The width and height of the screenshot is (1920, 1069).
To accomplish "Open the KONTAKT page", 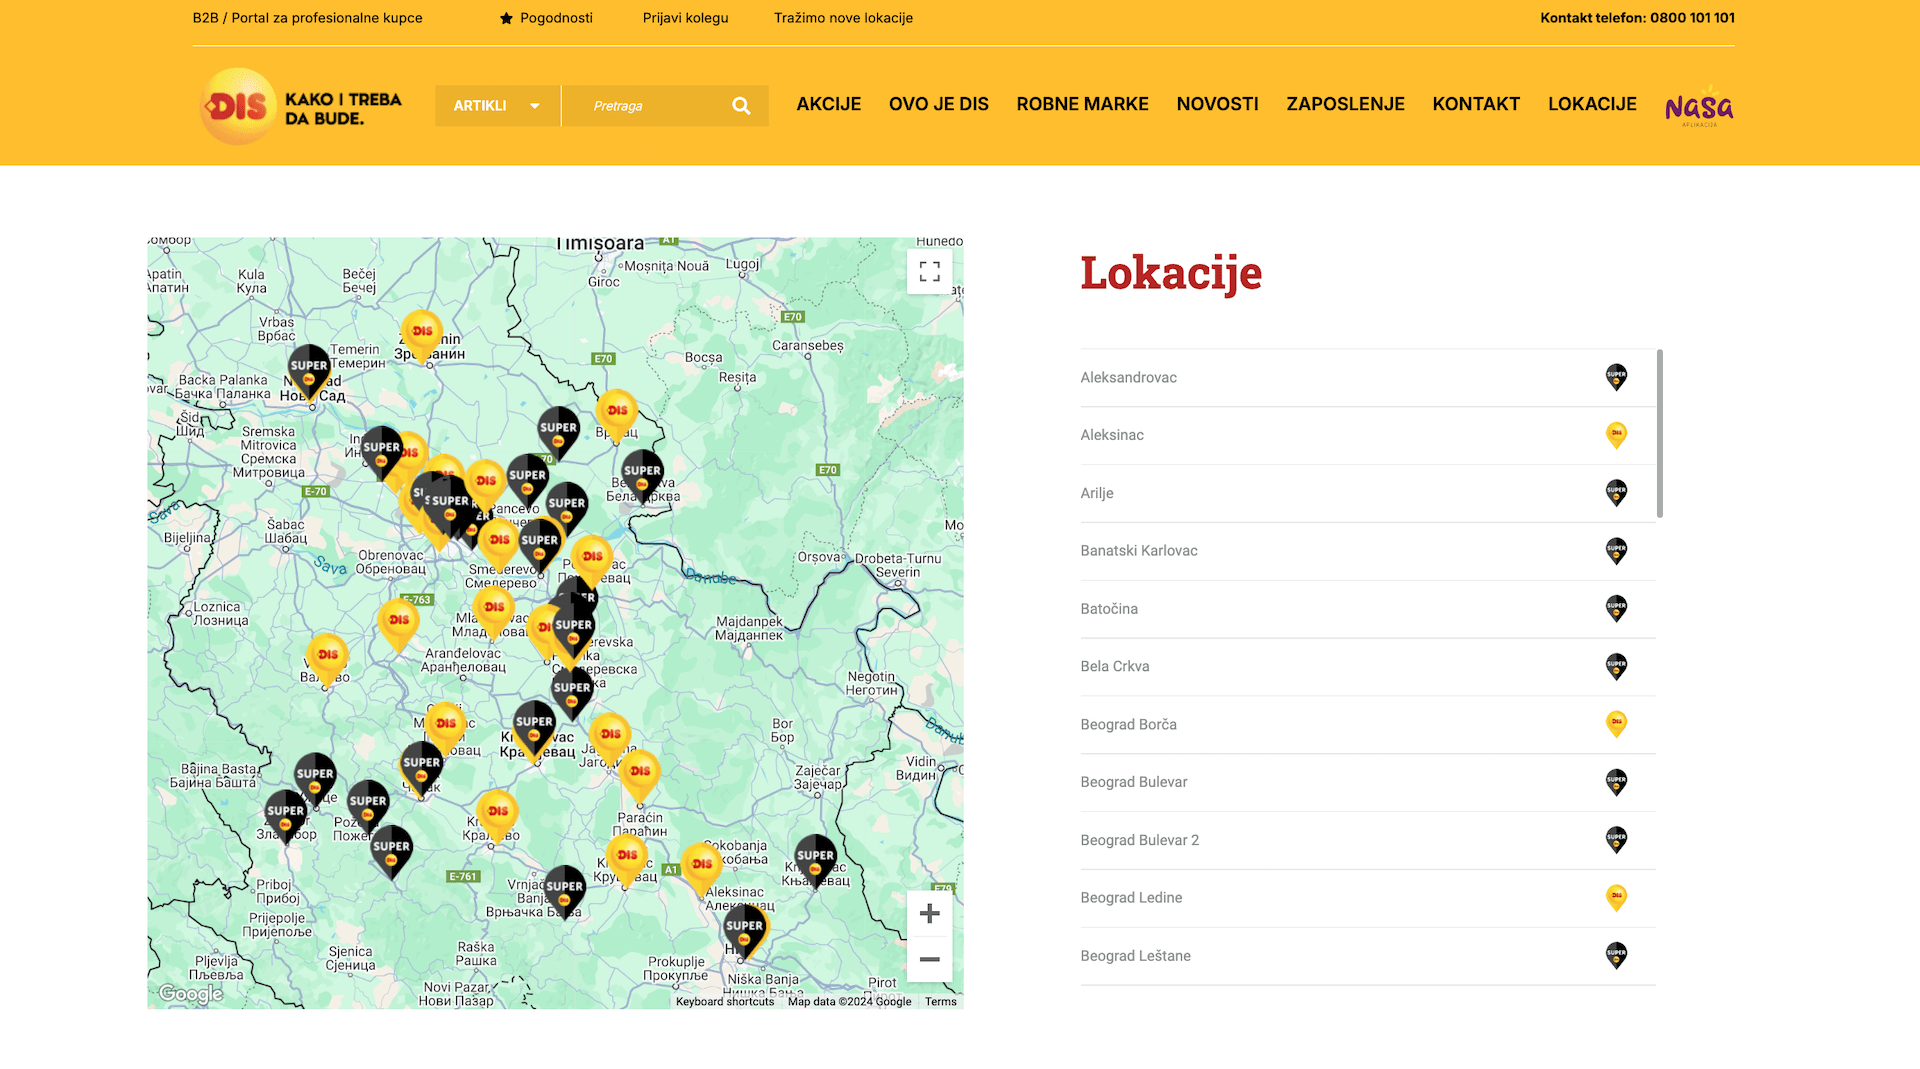I will click(1476, 104).
